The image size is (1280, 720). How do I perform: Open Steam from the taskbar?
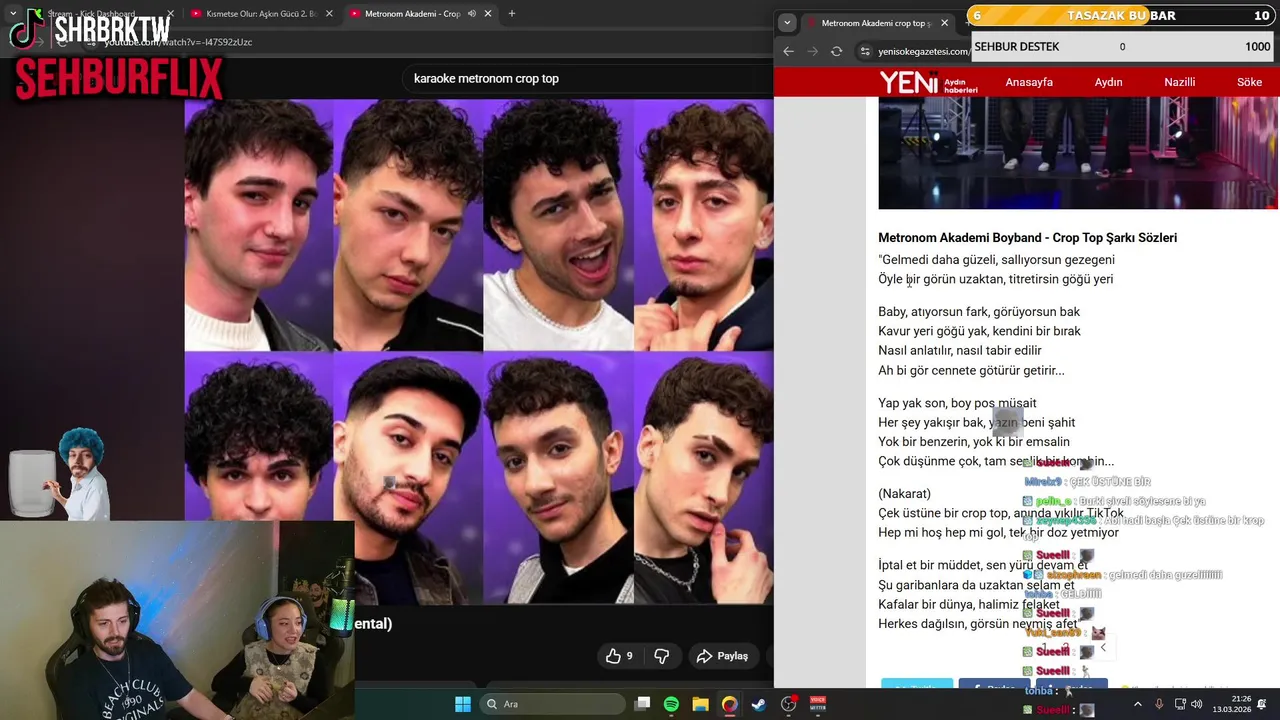[x=758, y=704]
